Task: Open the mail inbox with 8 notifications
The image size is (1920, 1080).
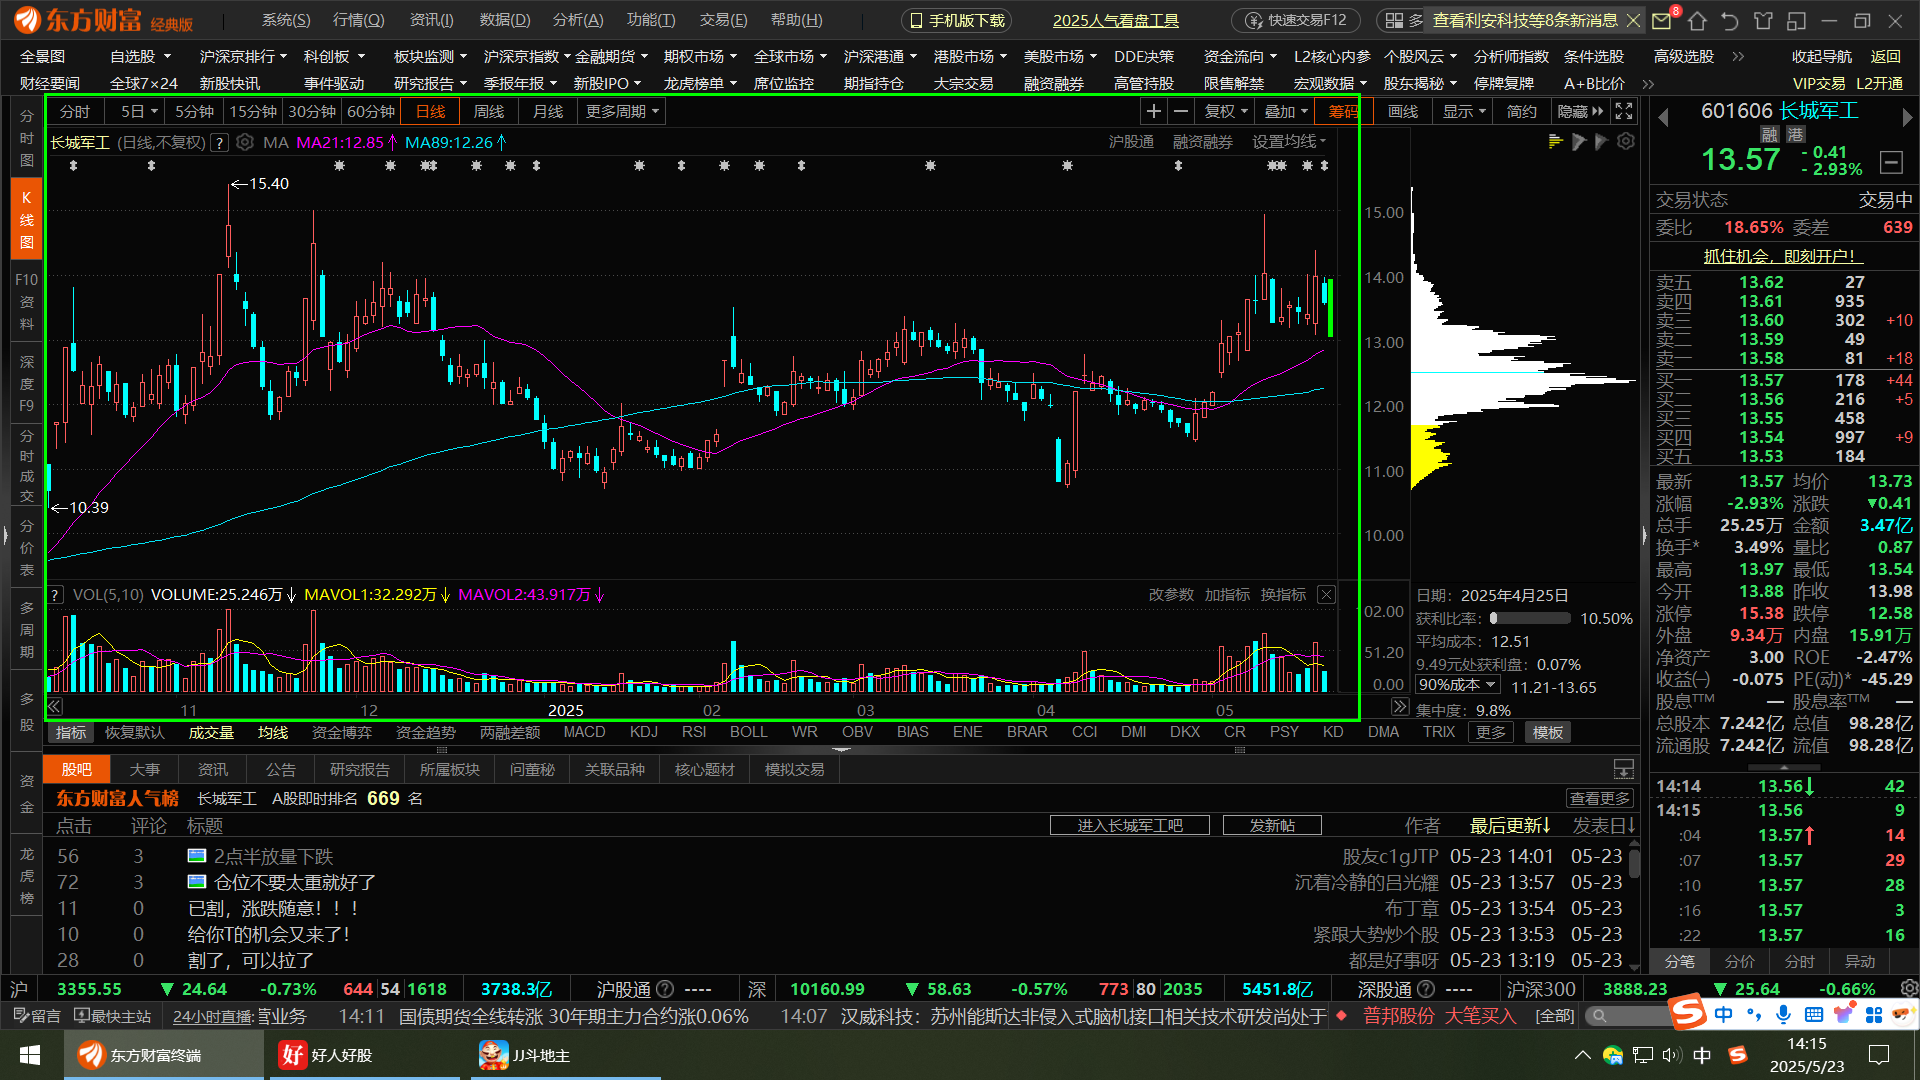Action: (x=1662, y=20)
